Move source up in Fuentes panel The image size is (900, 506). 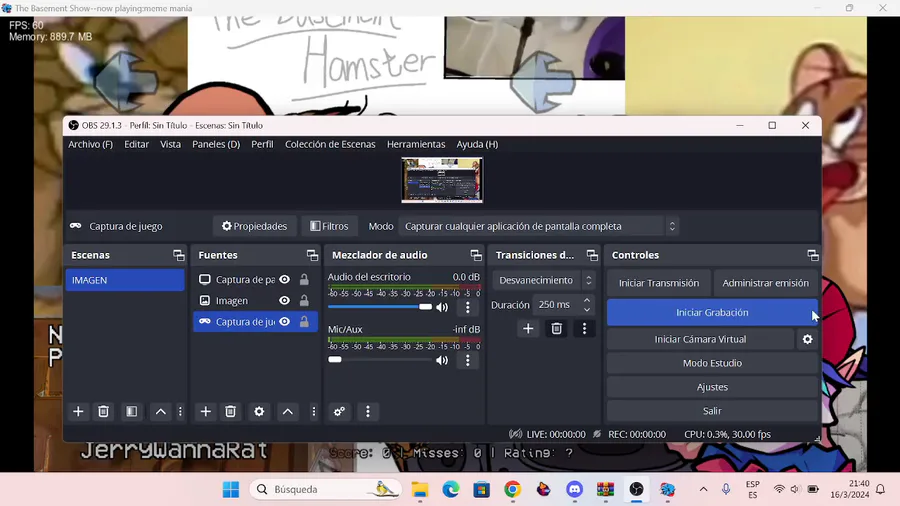(x=288, y=411)
